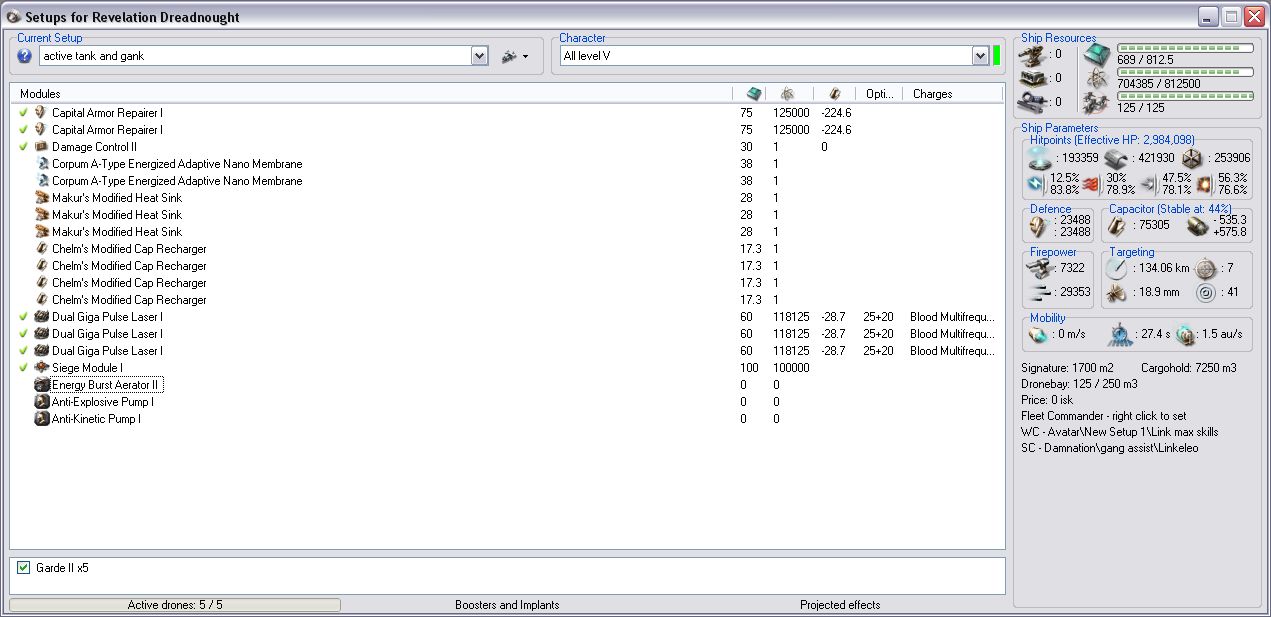Screen dimensions: 1271x617
Task: Select first Capital Armor Repairer I icon
Action: 41,113
